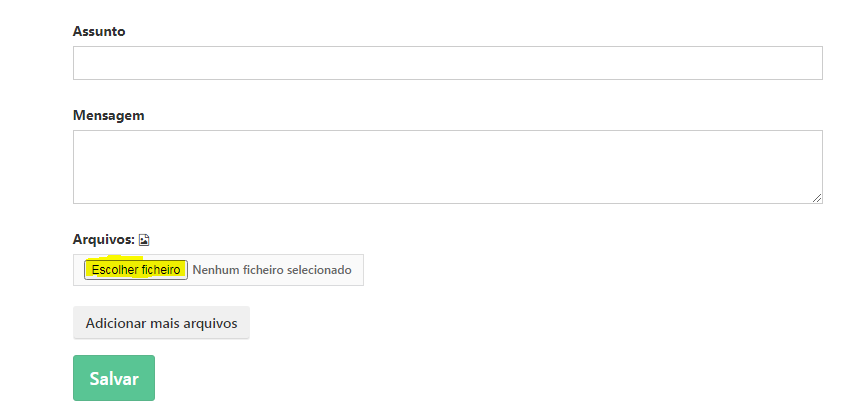Add another file row with Adicionar mais arquivos

(161, 323)
